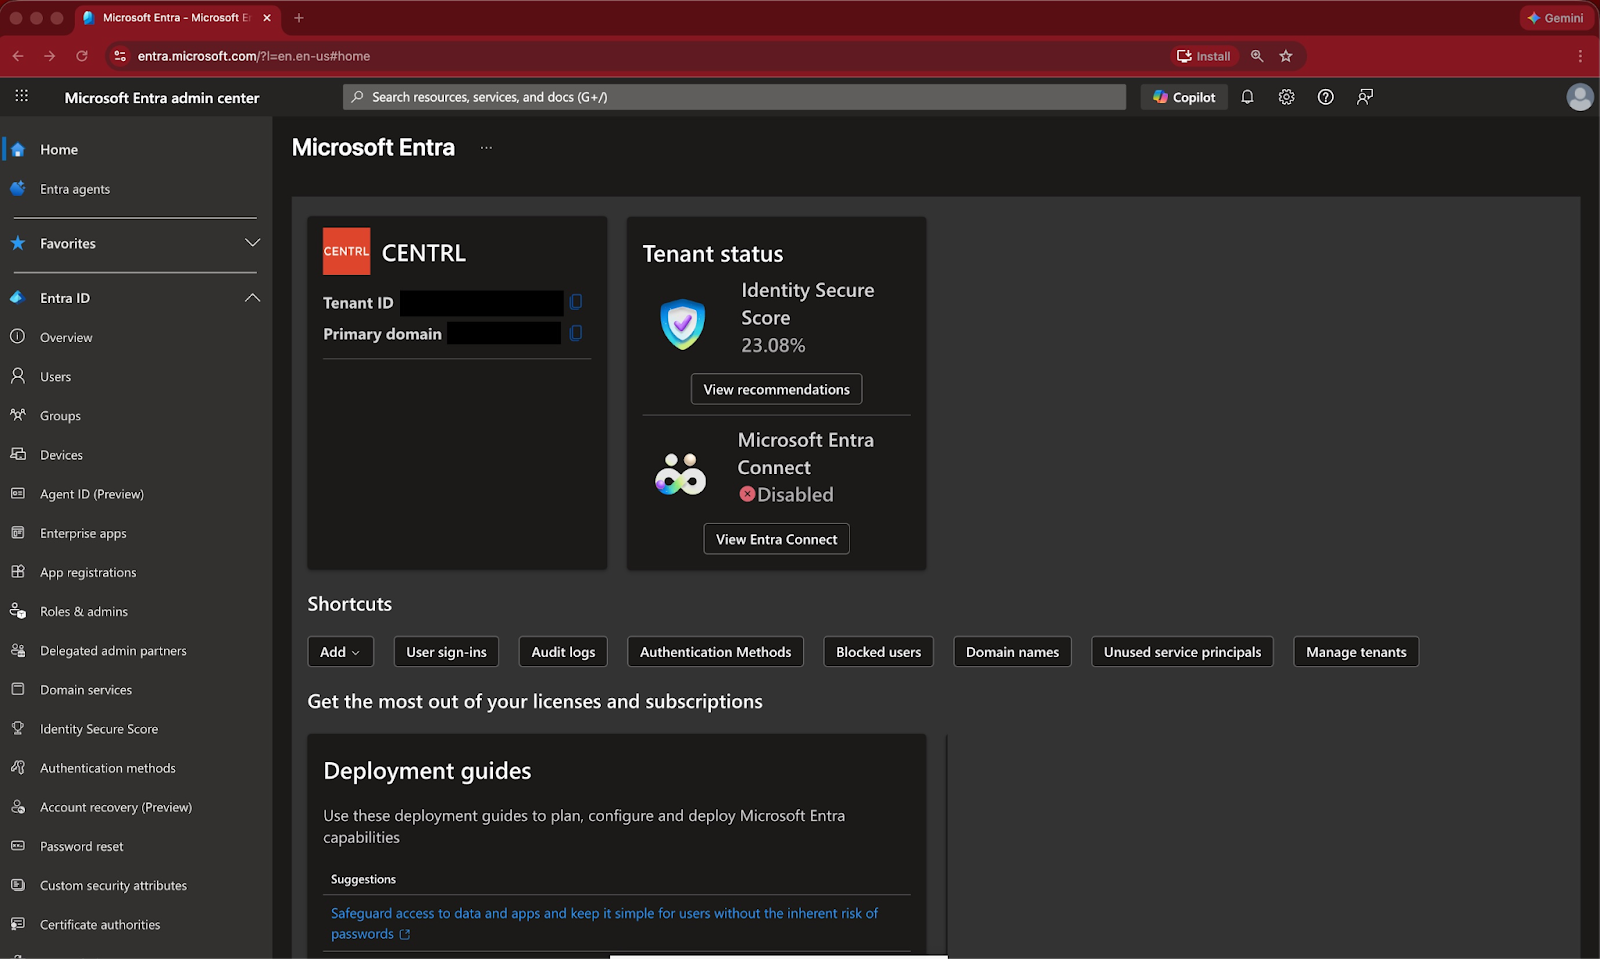Viewport: 1600px width, 959px height.
Task: Click View Entra Connect button
Action: click(776, 539)
